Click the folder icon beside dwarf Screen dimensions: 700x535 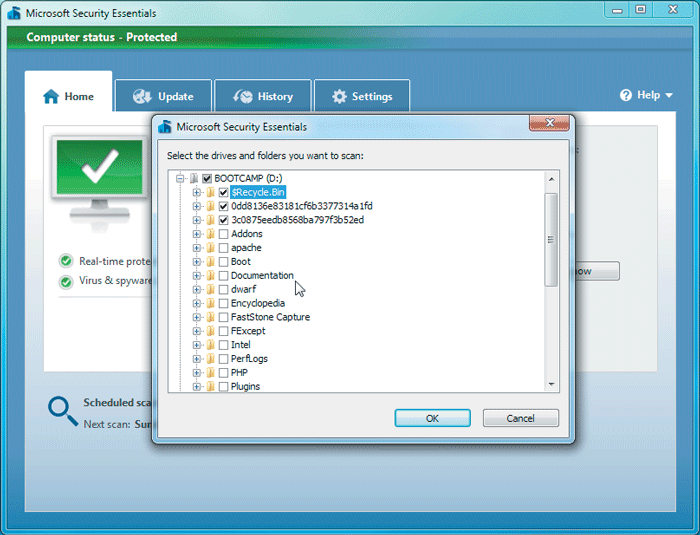[210, 289]
